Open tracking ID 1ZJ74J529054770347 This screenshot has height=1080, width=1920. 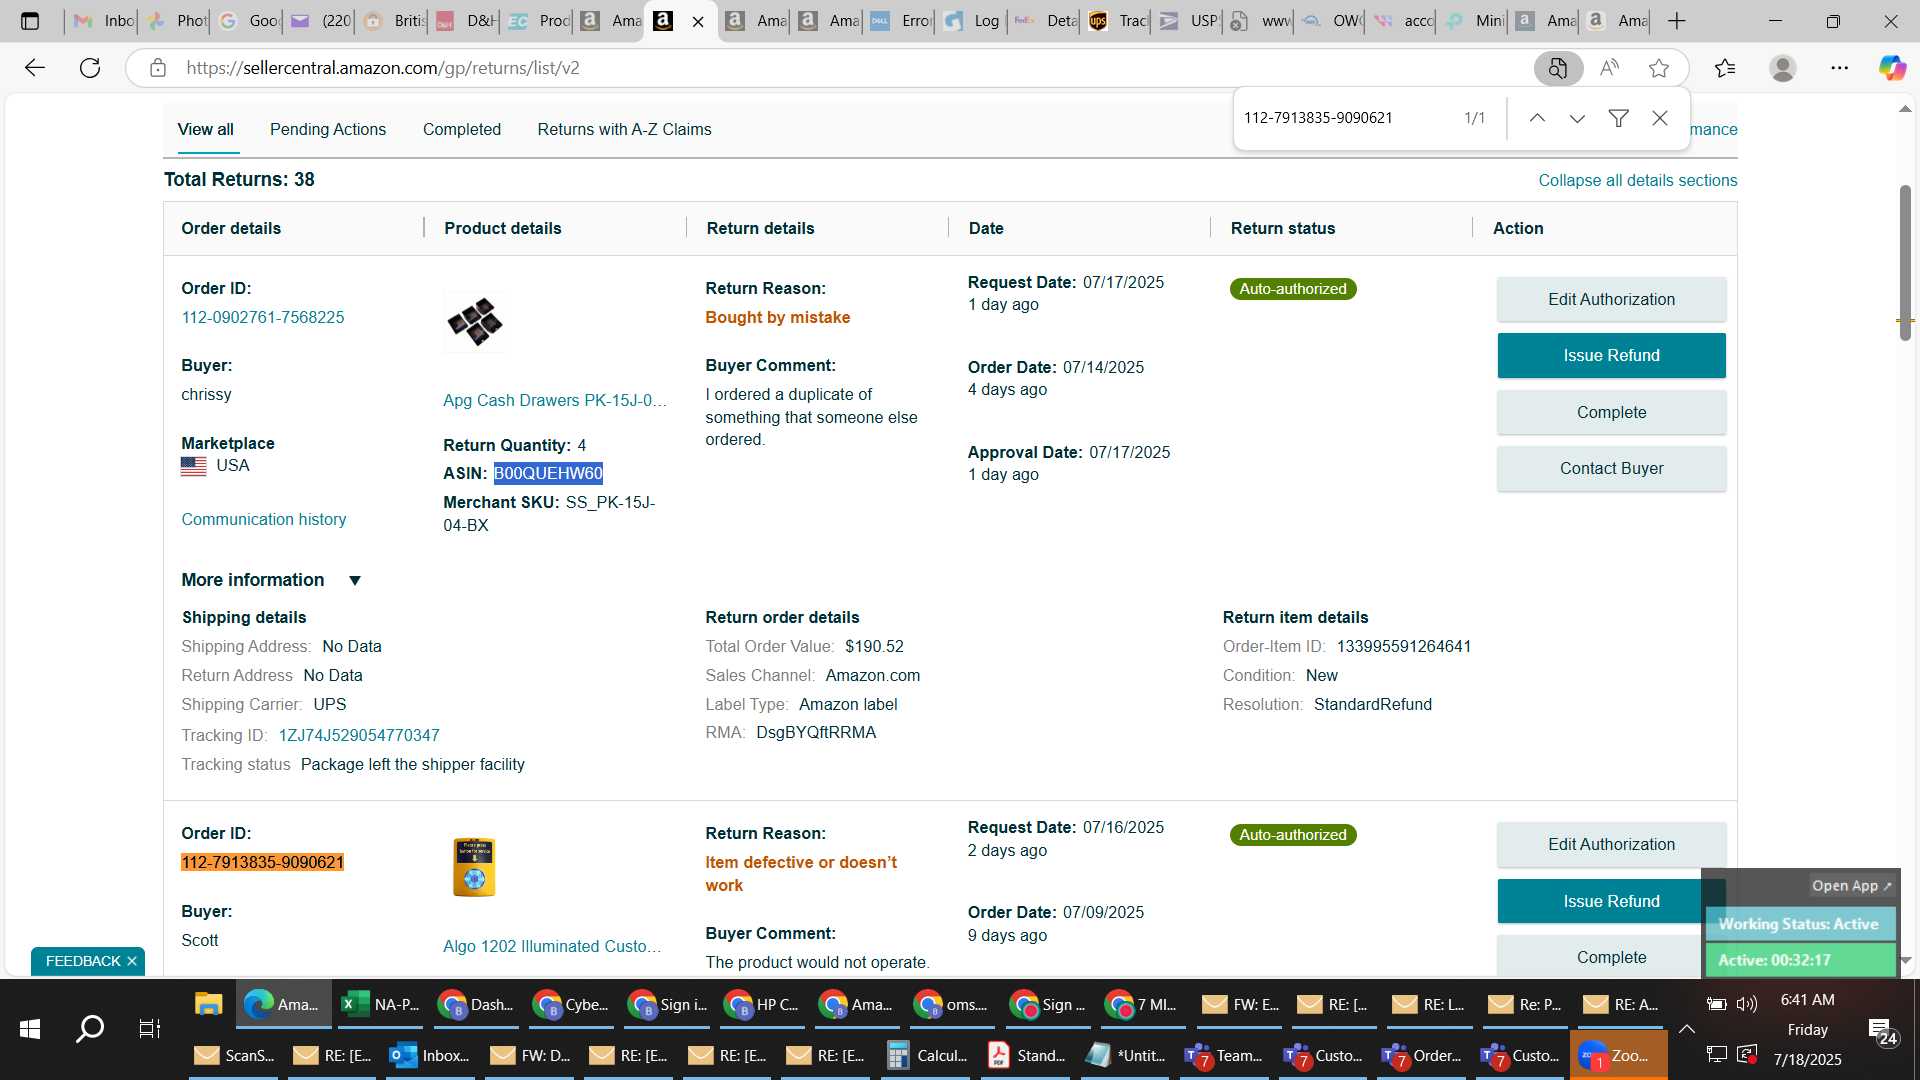point(359,735)
